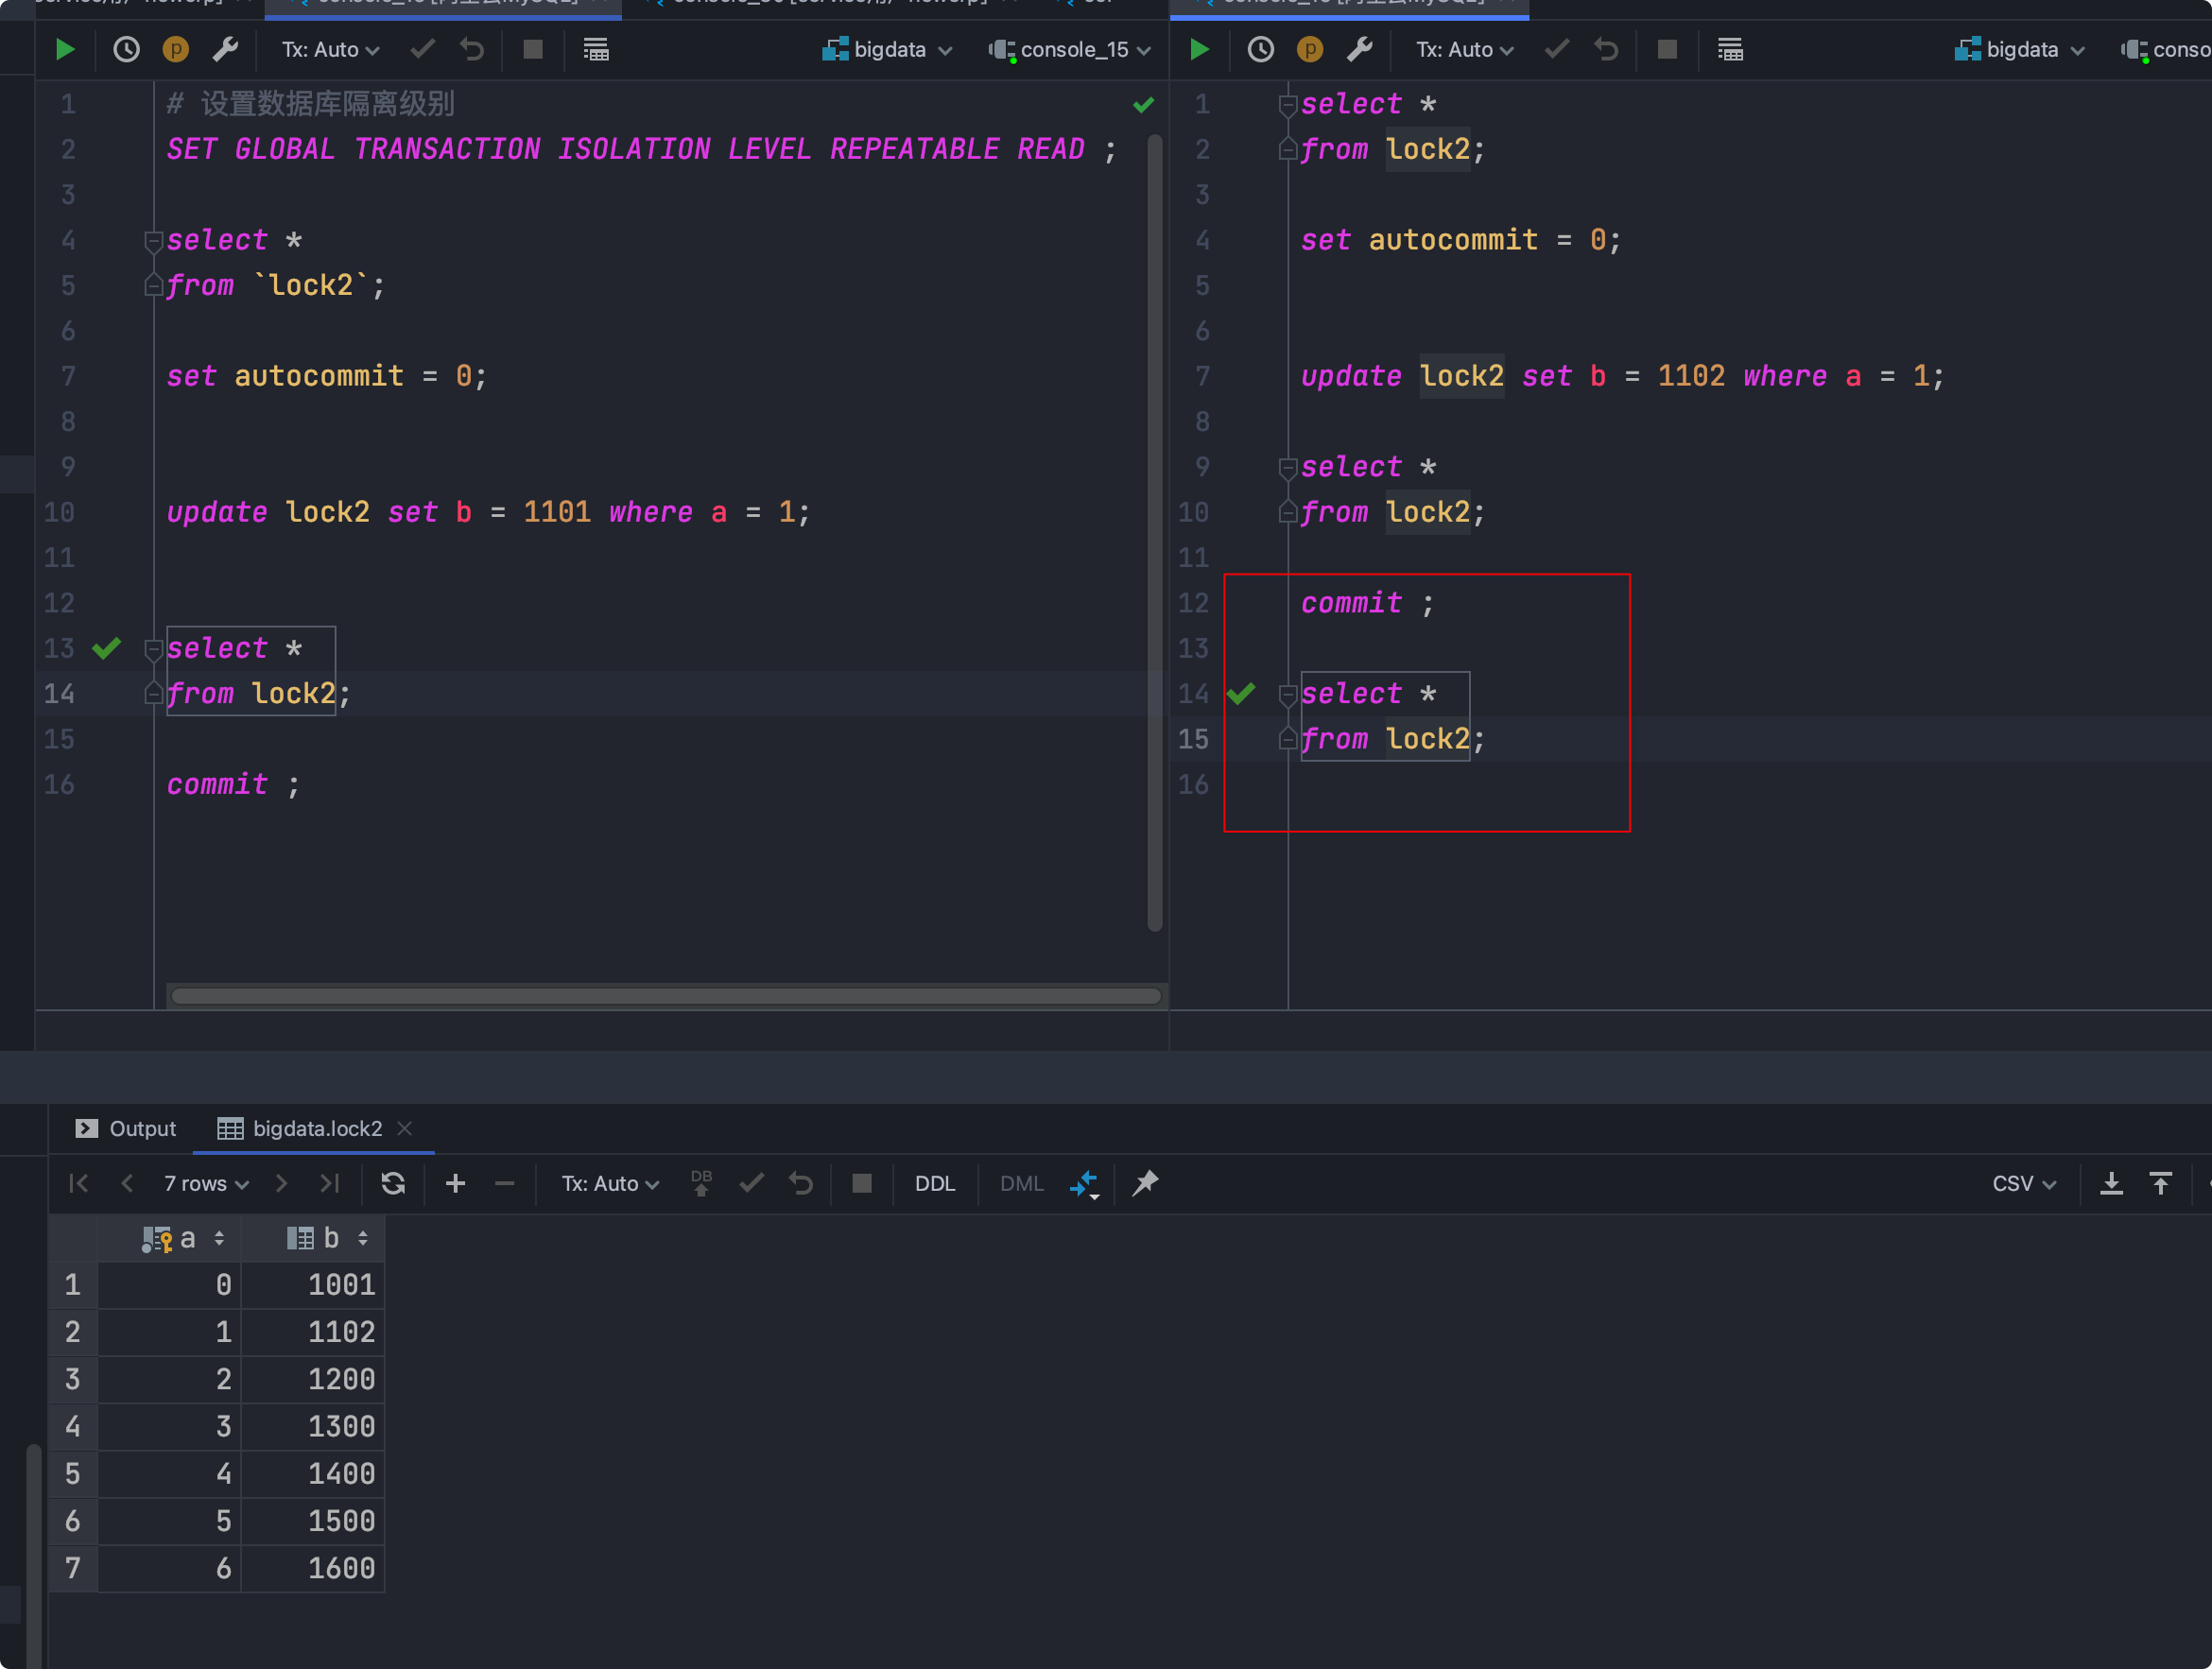Select the bigdata.lock2 results tab

point(317,1128)
